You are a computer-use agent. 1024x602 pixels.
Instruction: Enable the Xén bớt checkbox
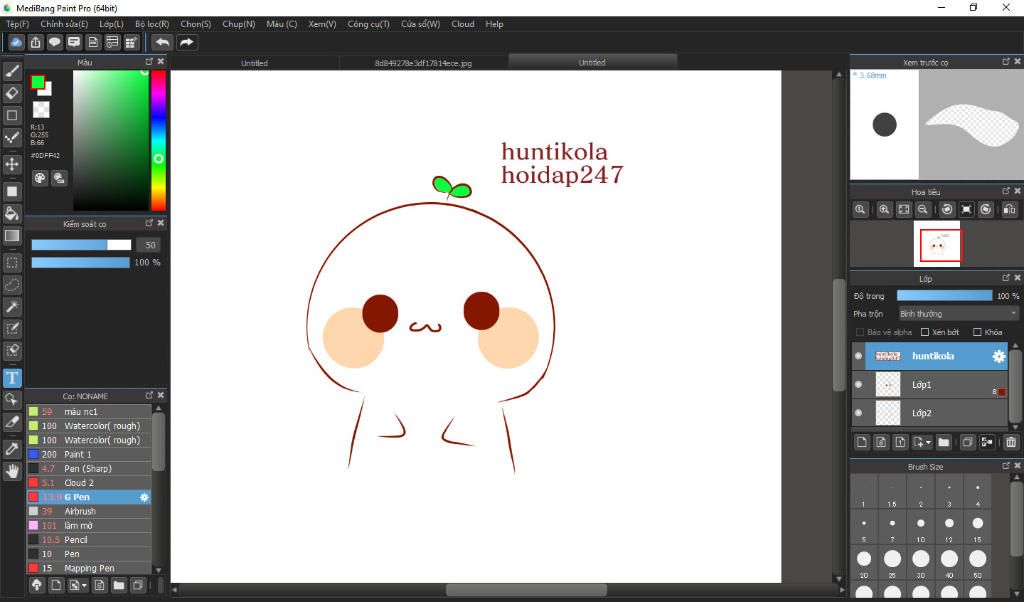(925, 332)
